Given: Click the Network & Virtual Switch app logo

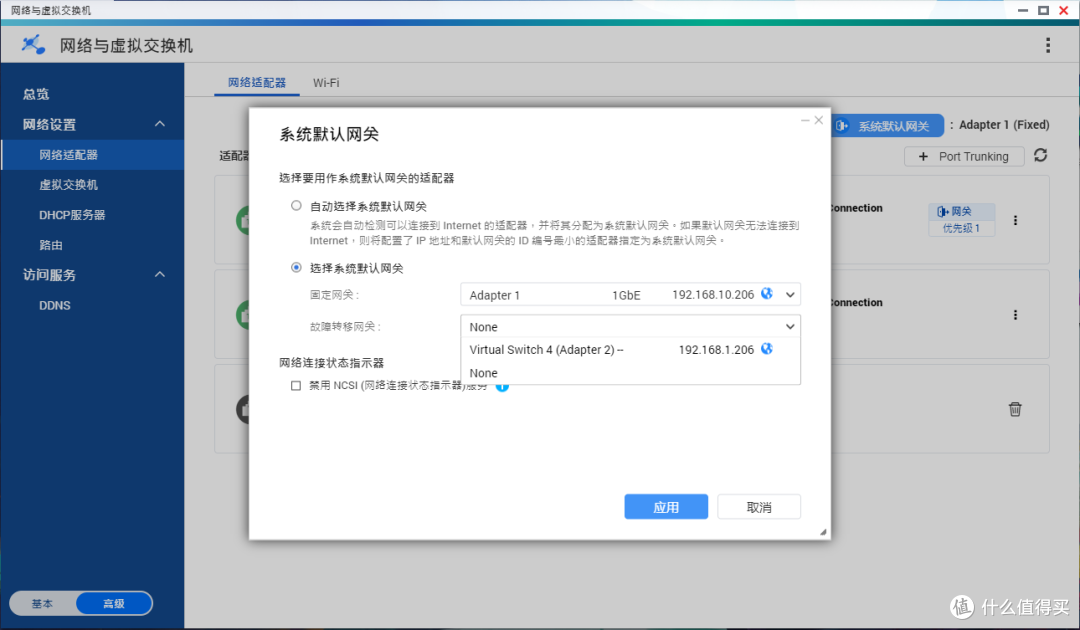Looking at the screenshot, I should coord(33,45).
